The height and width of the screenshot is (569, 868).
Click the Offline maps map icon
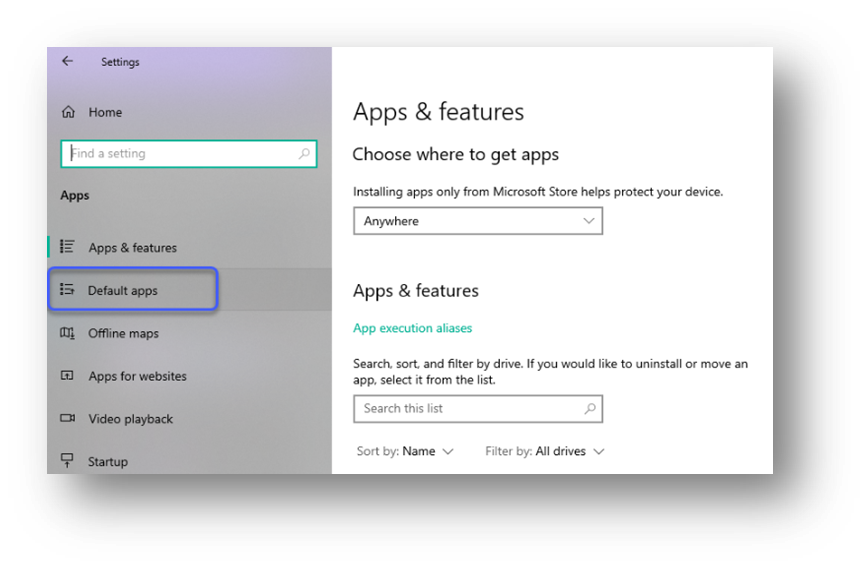pyautogui.click(x=68, y=333)
